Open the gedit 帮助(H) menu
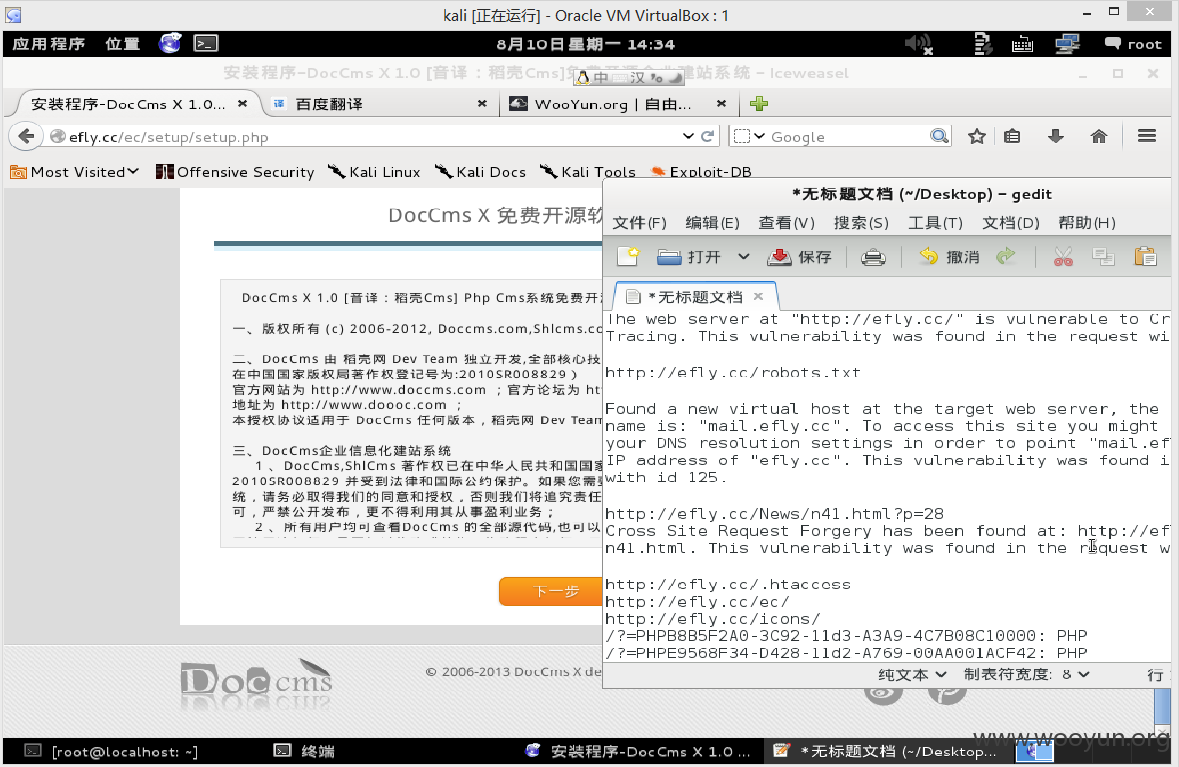The image size is (1179, 767). [x=1087, y=223]
